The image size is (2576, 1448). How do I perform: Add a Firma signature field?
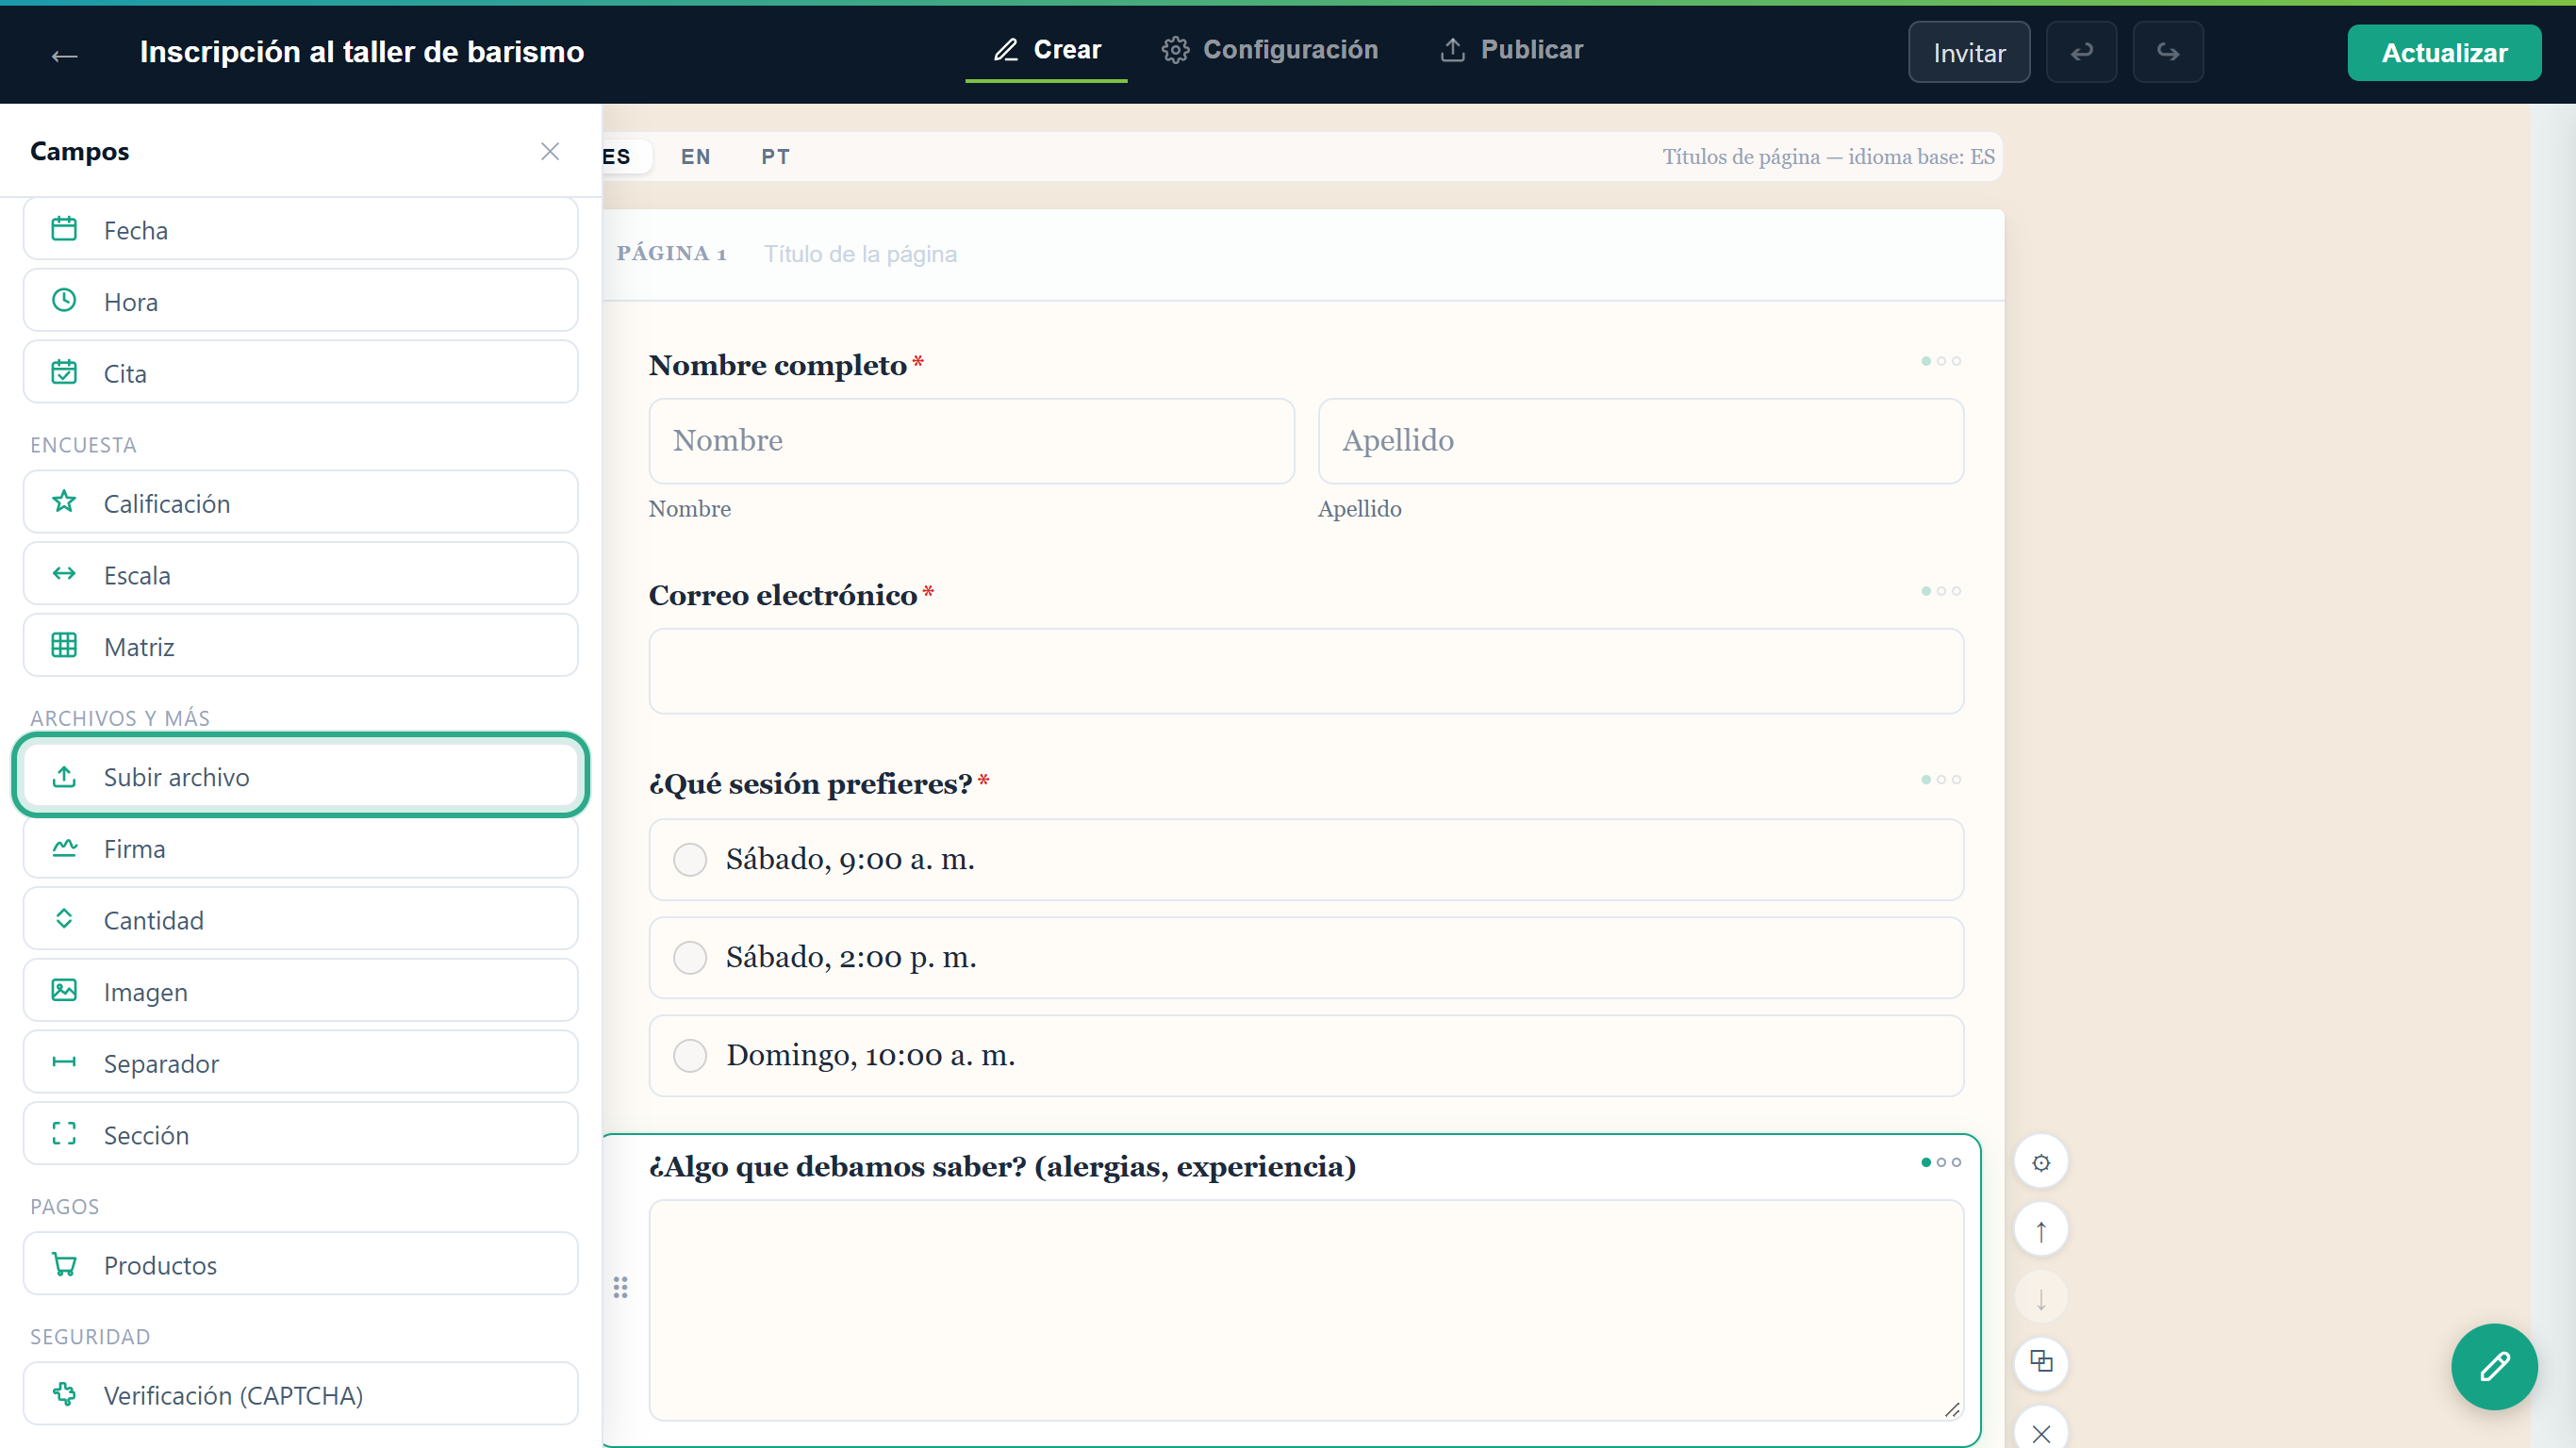pos(301,848)
